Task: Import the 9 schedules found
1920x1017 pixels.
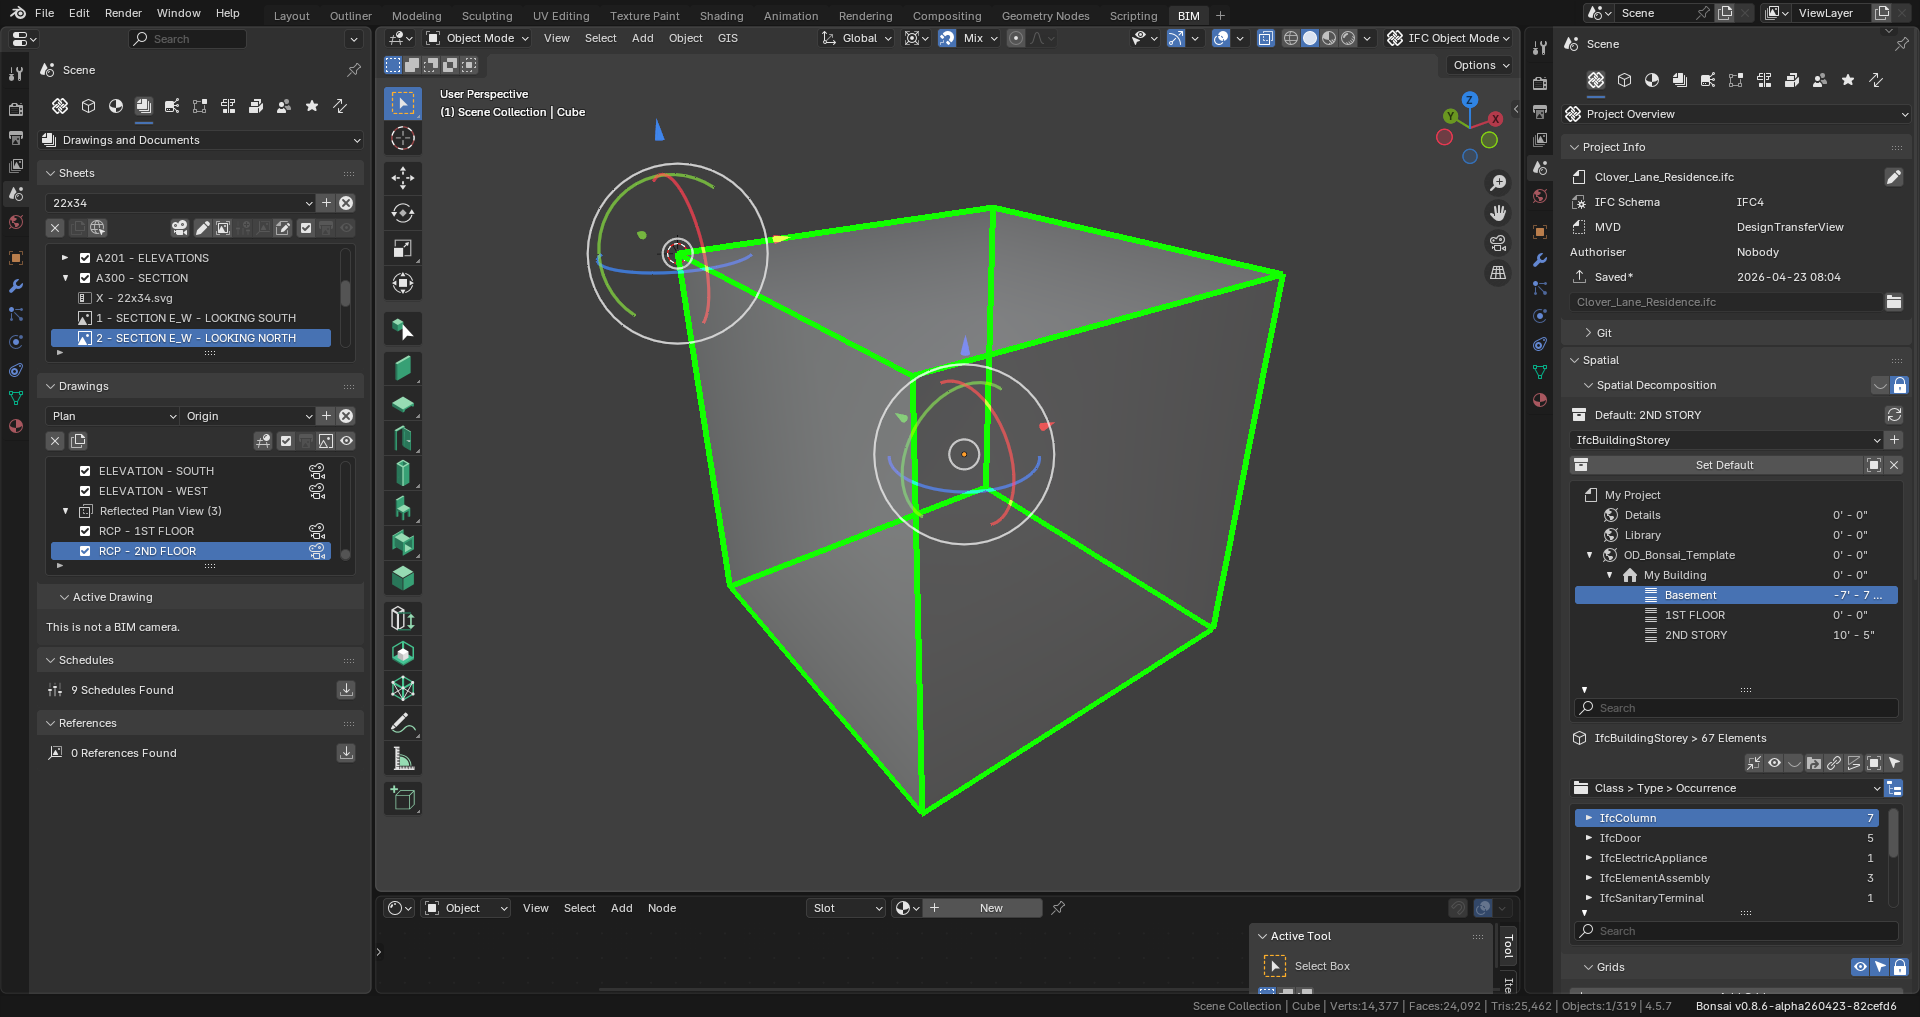Action: [x=346, y=690]
